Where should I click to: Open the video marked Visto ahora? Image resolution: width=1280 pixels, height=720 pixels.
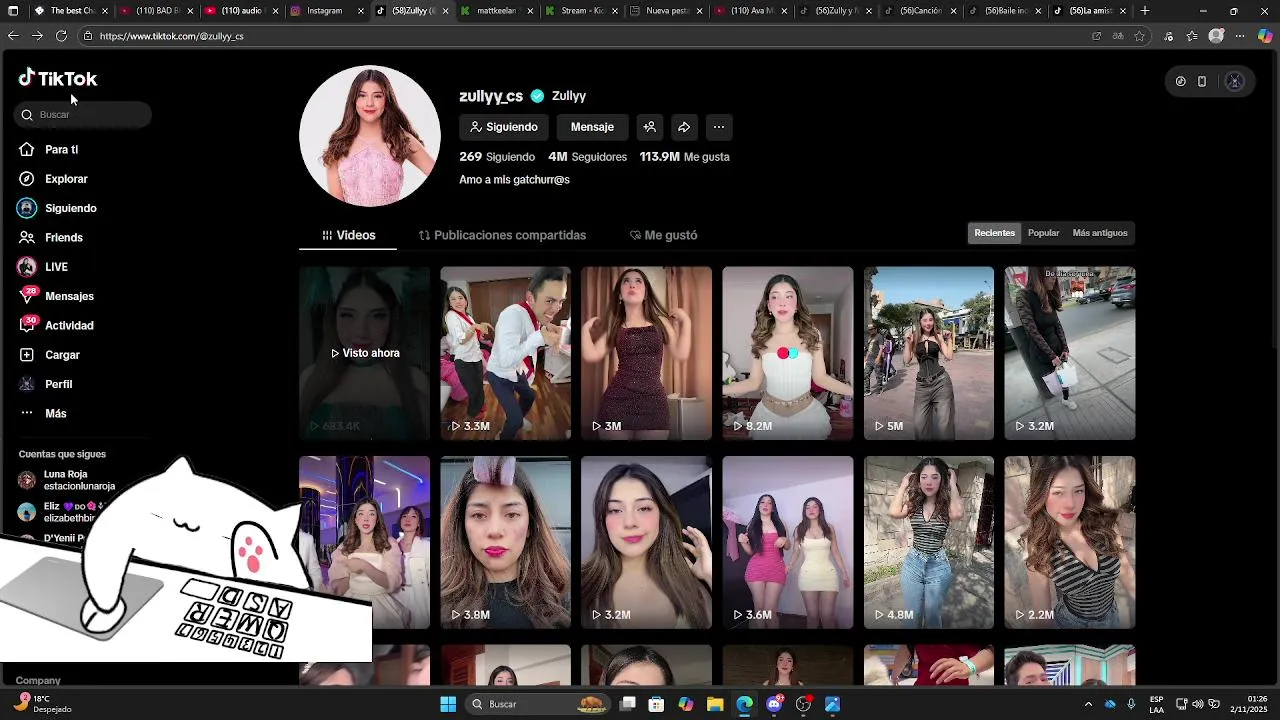pyautogui.click(x=364, y=353)
